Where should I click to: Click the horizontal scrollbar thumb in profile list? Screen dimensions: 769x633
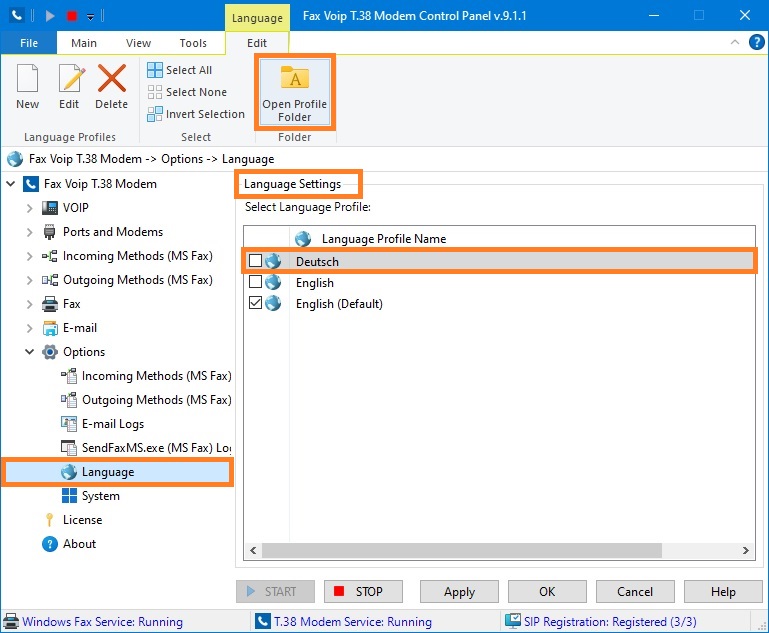click(x=461, y=551)
